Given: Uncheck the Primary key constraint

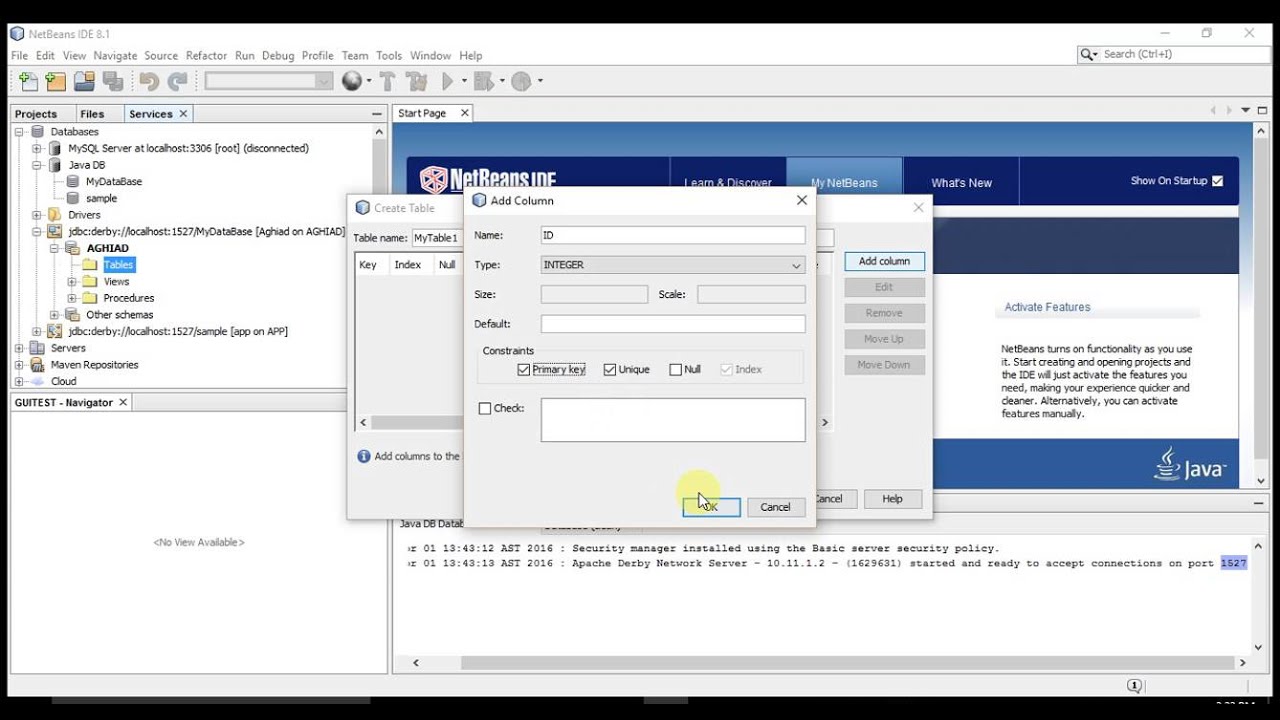Looking at the screenshot, I should coord(524,369).
